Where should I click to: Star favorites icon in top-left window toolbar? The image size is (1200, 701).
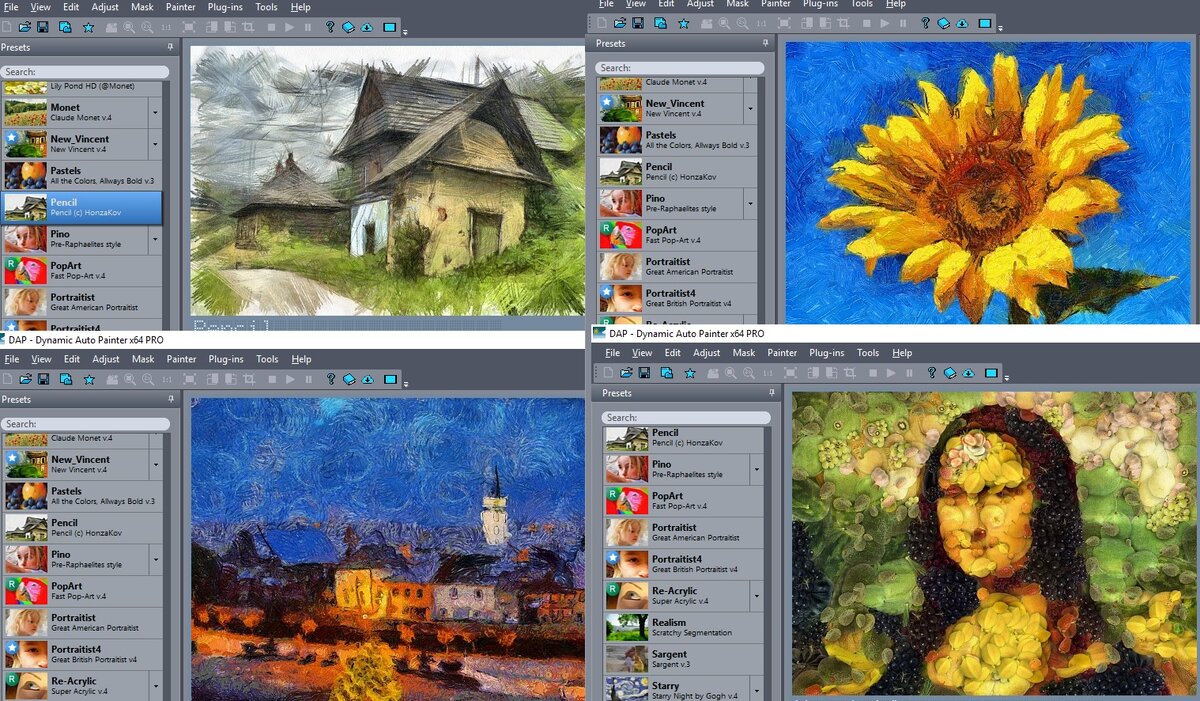[x=89, y=27]
